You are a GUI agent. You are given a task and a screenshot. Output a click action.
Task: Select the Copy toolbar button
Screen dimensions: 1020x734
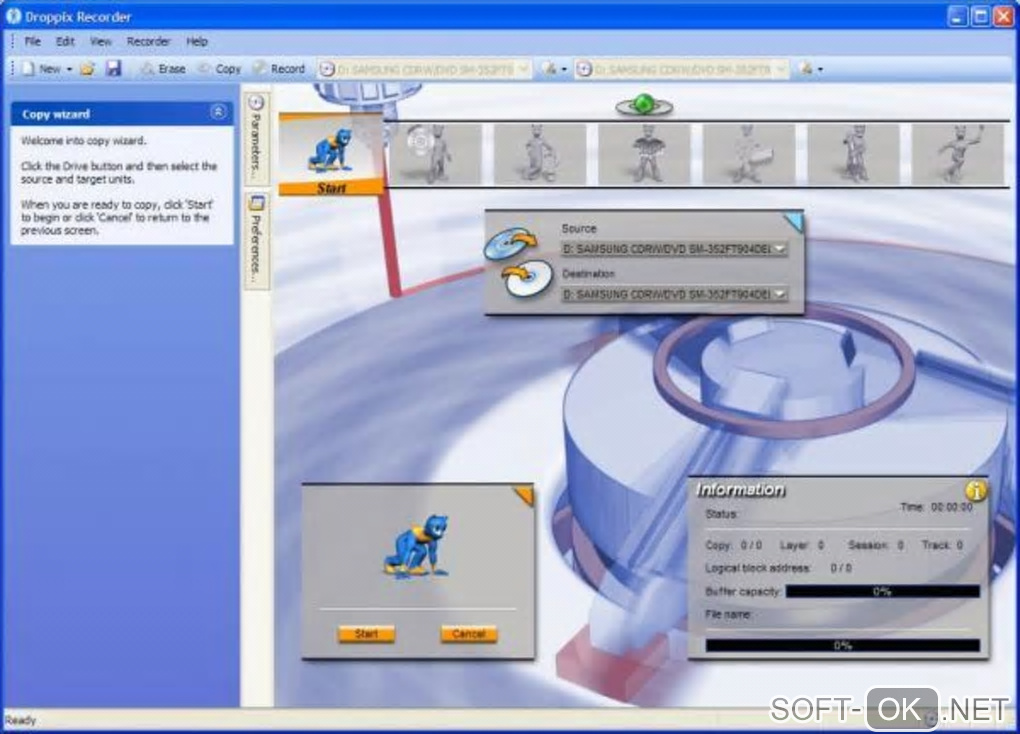coord(219,69)
